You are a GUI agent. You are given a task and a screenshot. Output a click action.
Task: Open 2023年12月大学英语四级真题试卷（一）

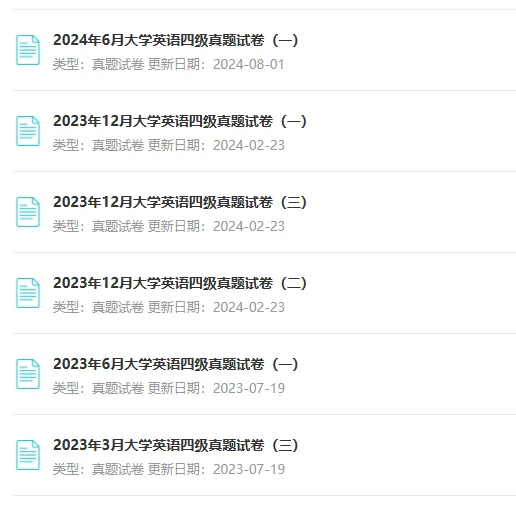tap(180, 121)
